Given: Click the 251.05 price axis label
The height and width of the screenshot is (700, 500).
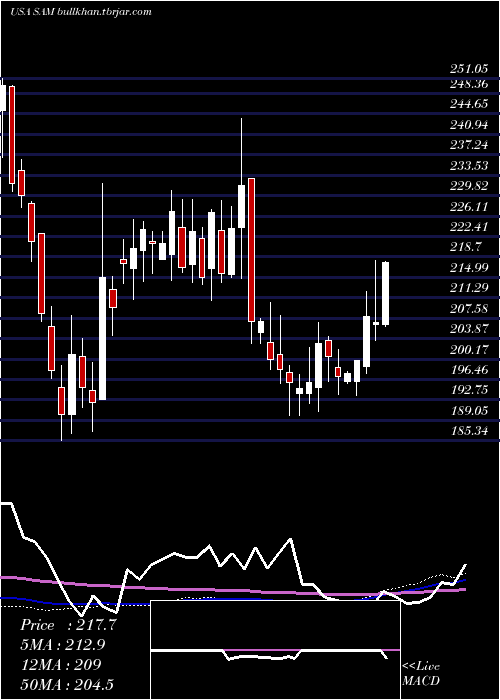Looking at the screenshot, I should pyautogui.click(x=468, y=69).
